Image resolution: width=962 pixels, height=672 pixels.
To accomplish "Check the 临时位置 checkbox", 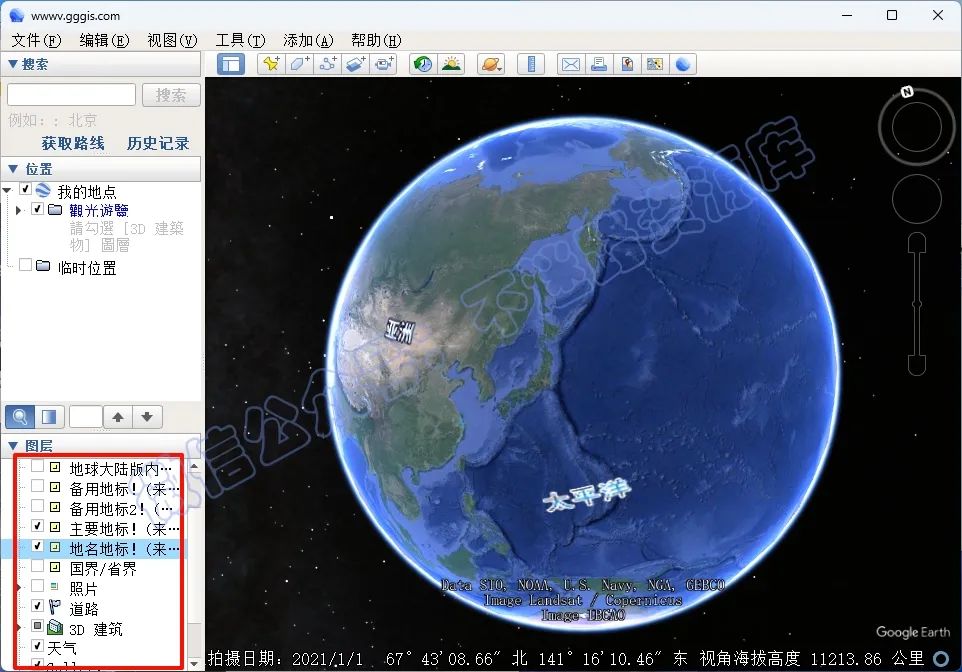I will tap(26, 265).
